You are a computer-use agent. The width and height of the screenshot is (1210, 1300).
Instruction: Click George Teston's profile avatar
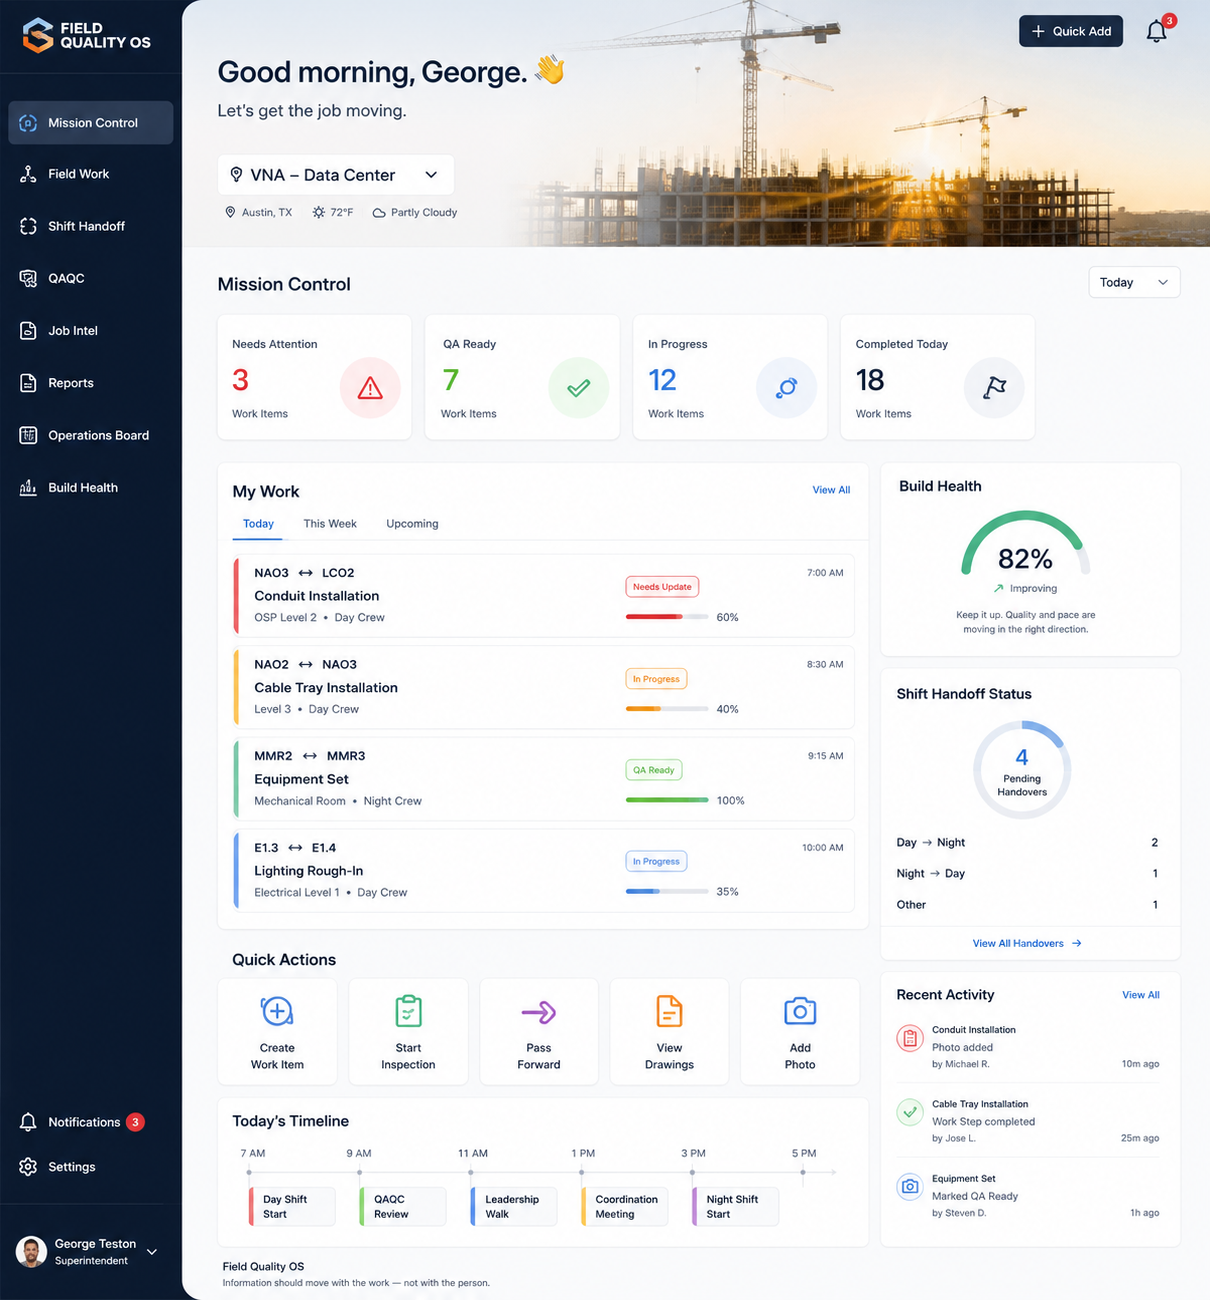31,1251
